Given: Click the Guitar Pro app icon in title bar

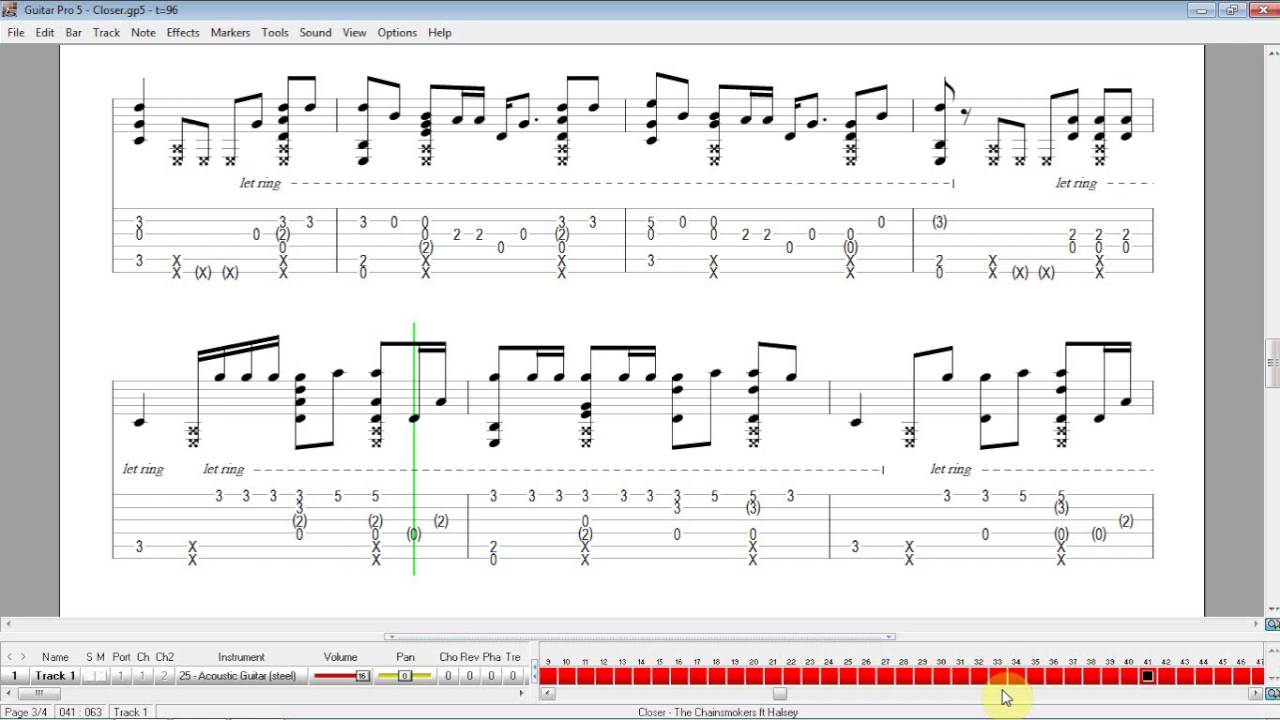Looking at the screenshot, I should tap(11, 10).
